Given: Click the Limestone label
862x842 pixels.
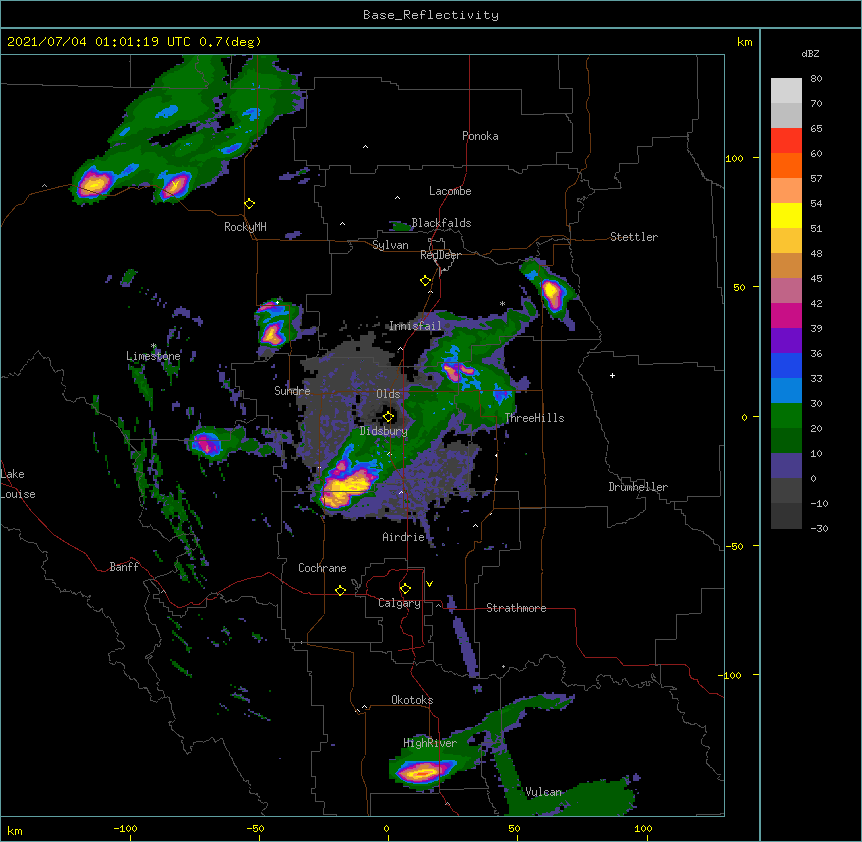Looking at the screenshot, I should point(153,356).
